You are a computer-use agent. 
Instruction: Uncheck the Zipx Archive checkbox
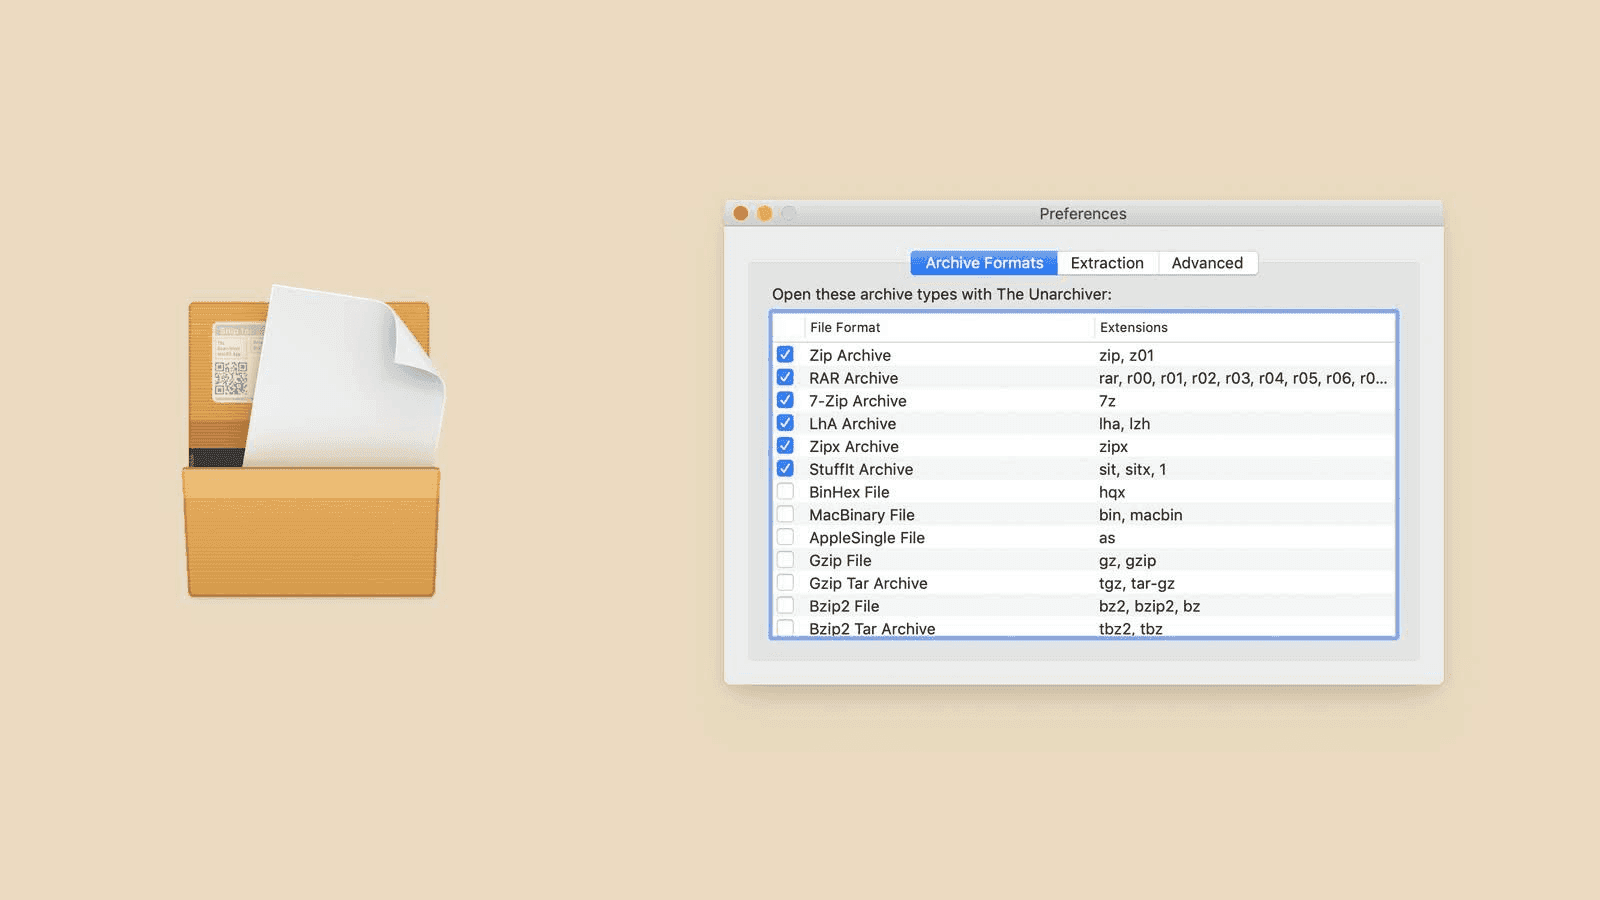click(x=785, y=446)
